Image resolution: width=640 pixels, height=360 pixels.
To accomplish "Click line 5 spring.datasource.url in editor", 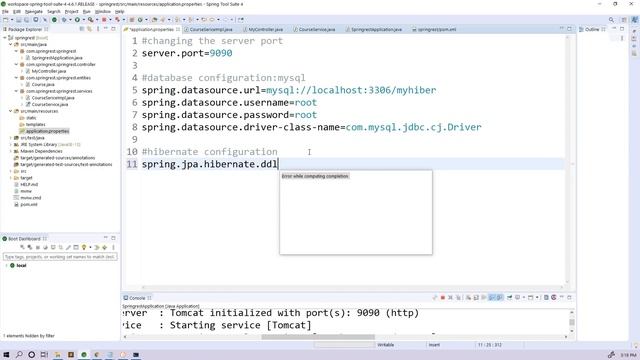I will point(289,90).
